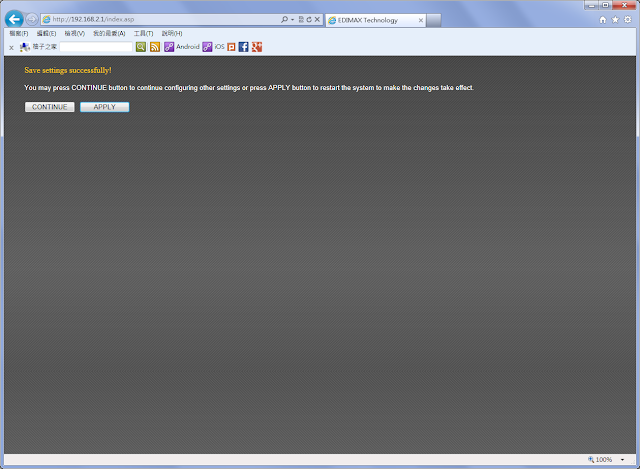Click the zoom level 100% indicator
The height and width of the screenshot is (469, 640).
point(600,460)
